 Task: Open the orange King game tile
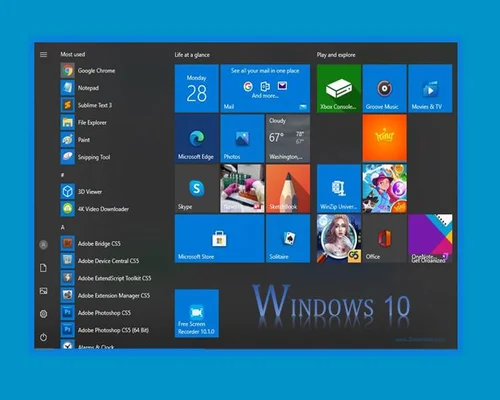coord(384,138)
